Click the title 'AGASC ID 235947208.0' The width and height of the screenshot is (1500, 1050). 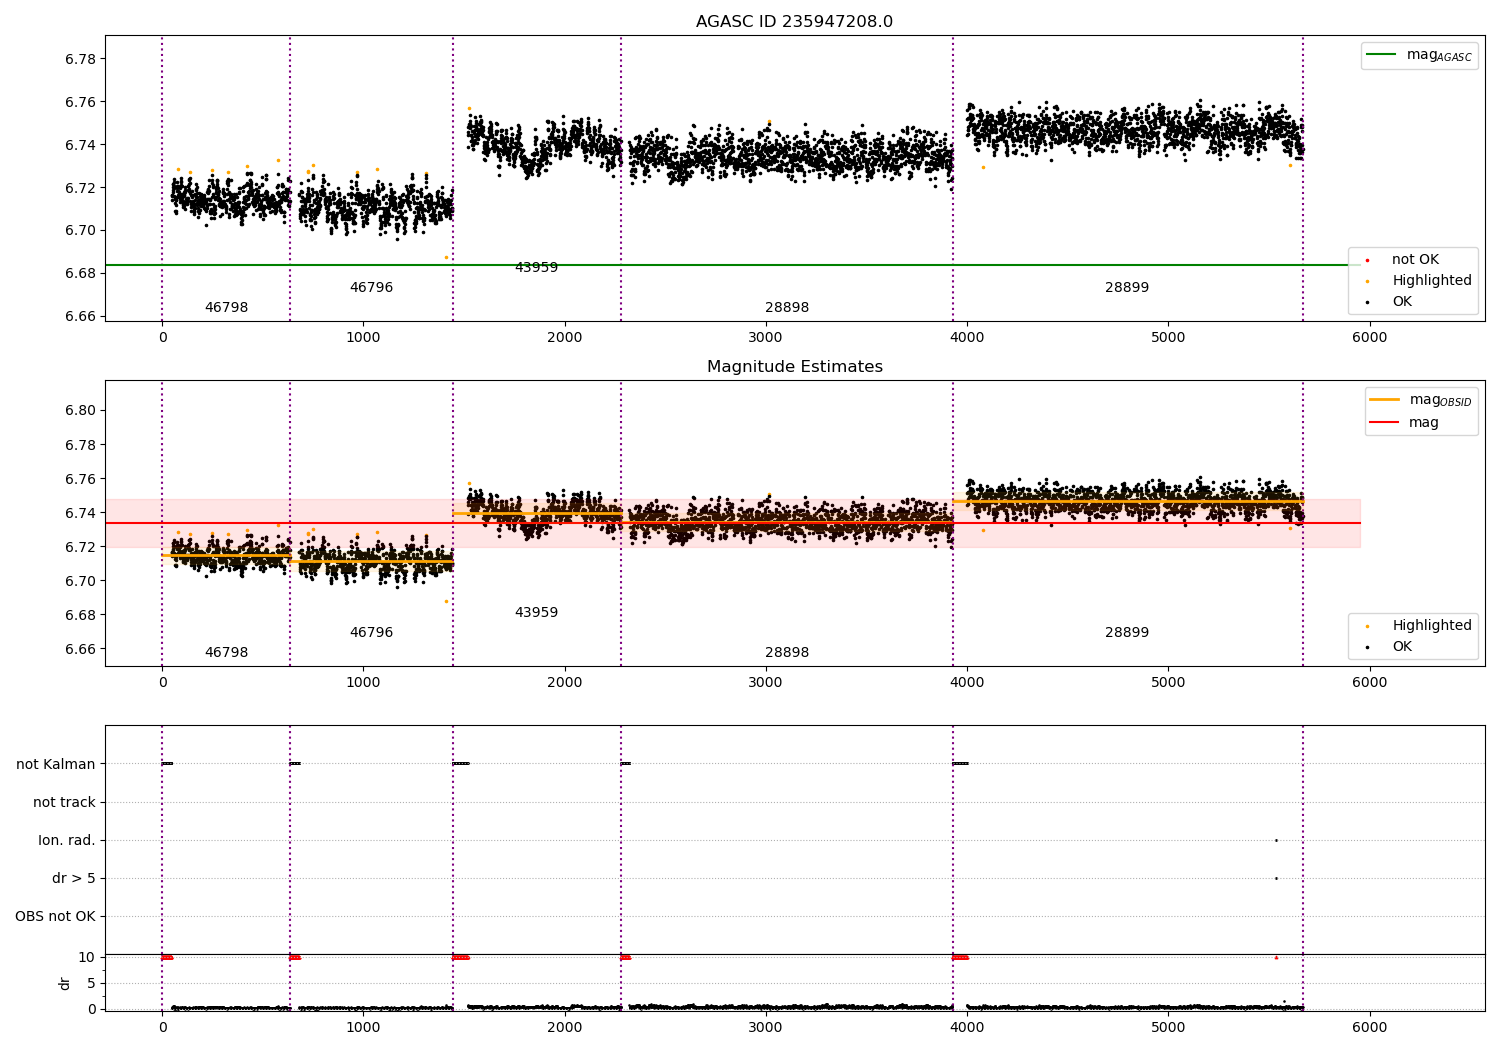[x=794, y=22]
